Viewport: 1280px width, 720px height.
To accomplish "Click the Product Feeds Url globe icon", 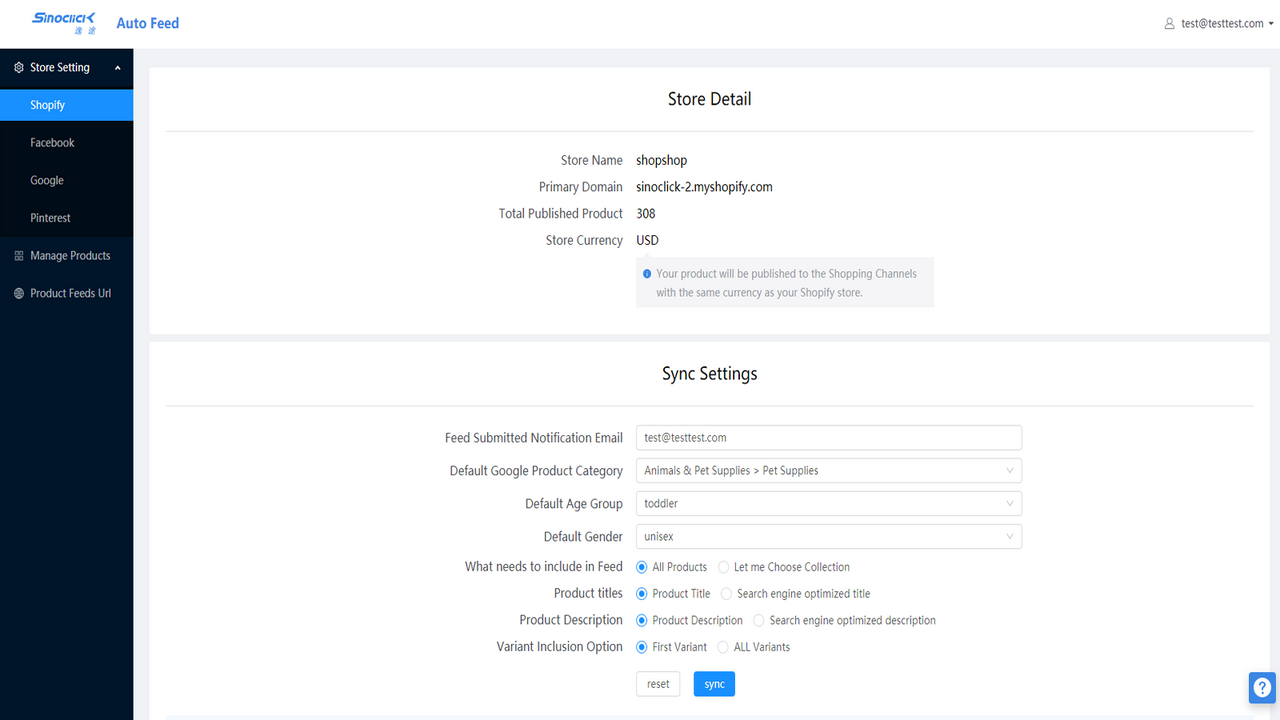I will click(19, 294).
